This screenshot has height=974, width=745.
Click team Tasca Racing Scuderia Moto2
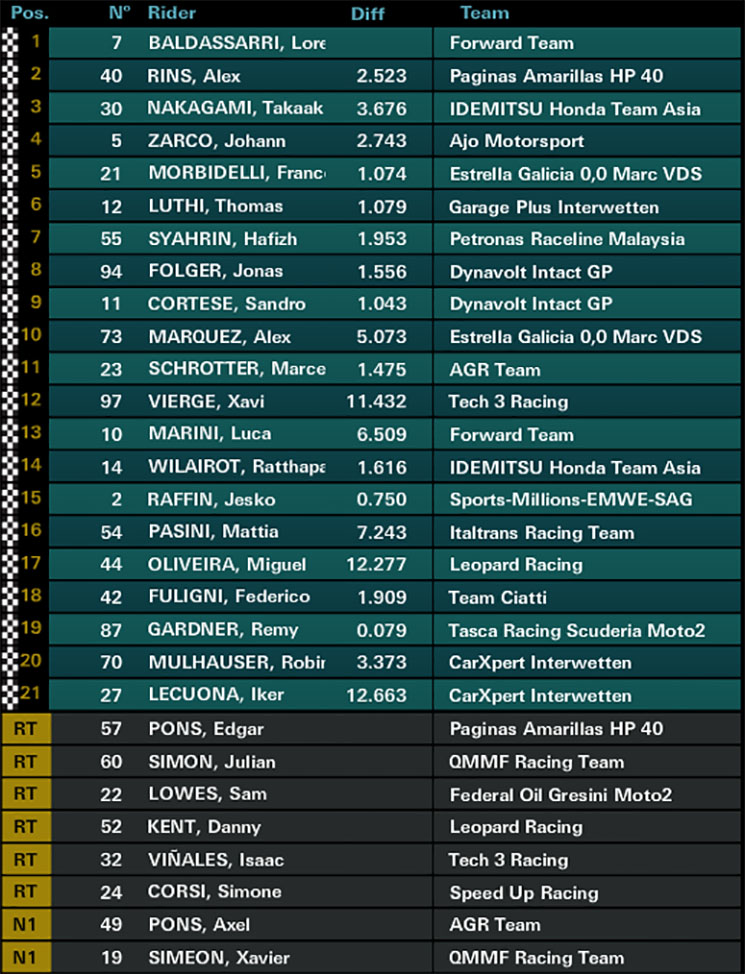click(x=577, y=630)
